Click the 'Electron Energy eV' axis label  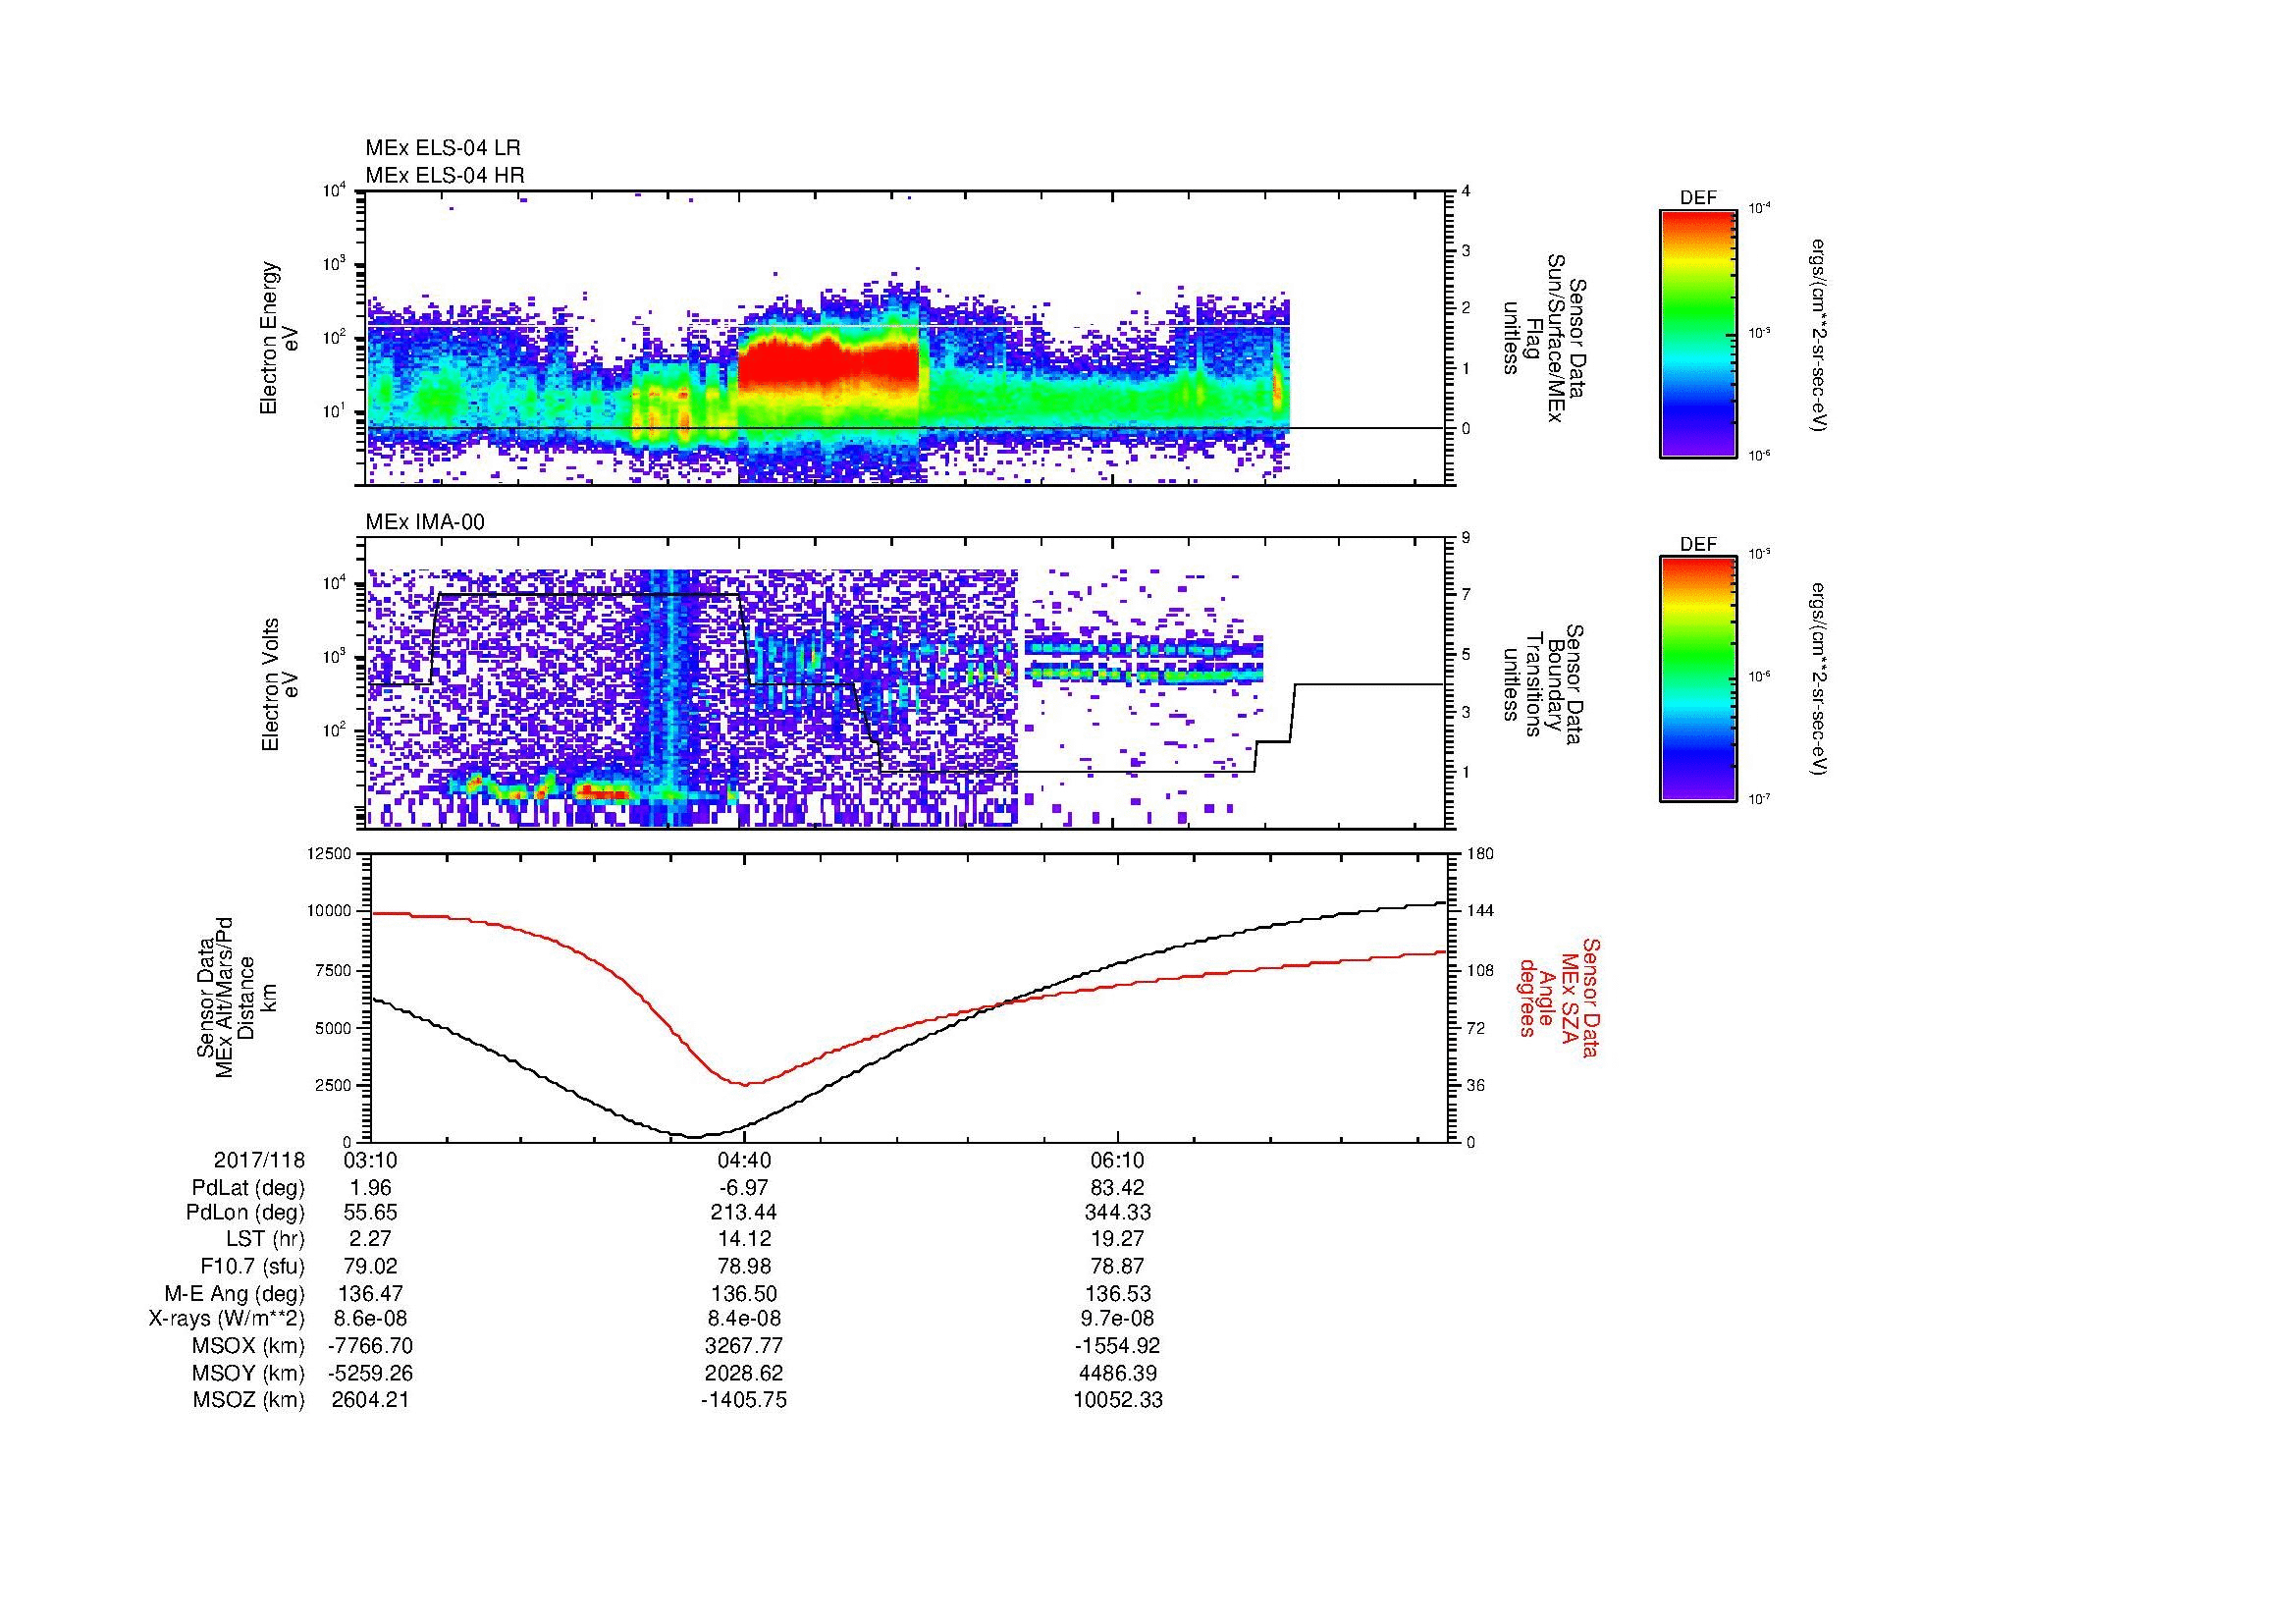click(x=280, y=338)
